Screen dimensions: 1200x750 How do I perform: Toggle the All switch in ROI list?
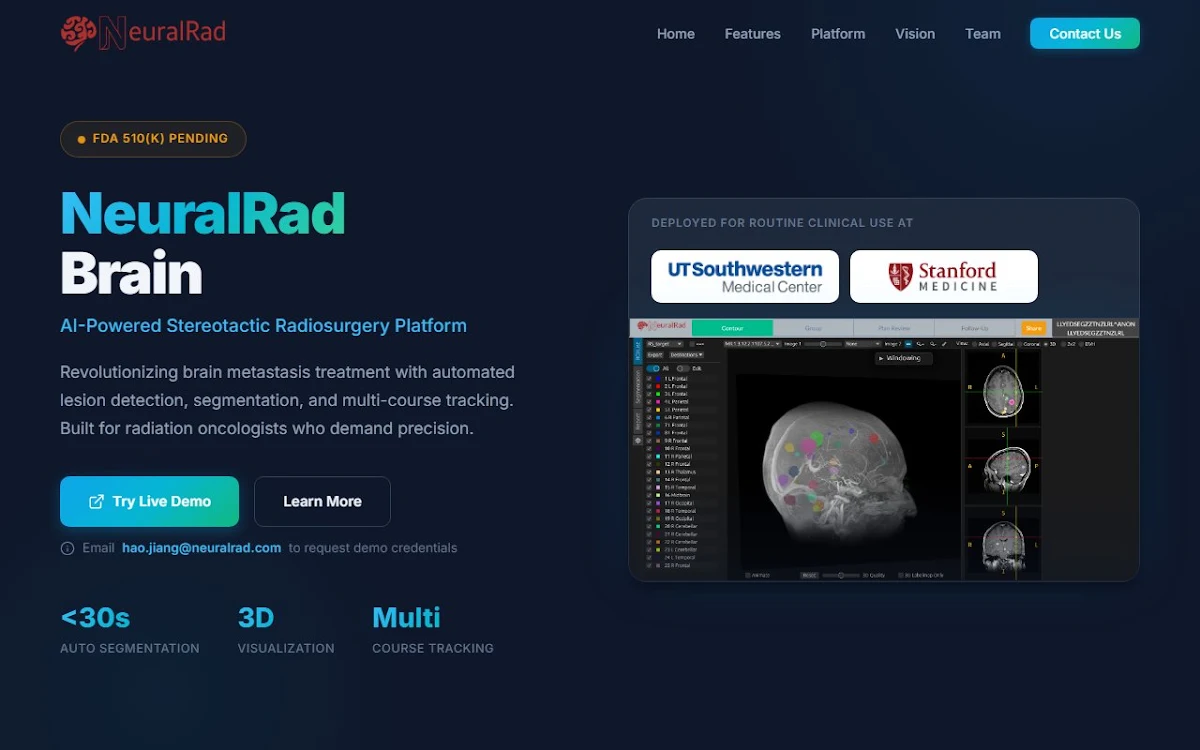pos(653,368)
